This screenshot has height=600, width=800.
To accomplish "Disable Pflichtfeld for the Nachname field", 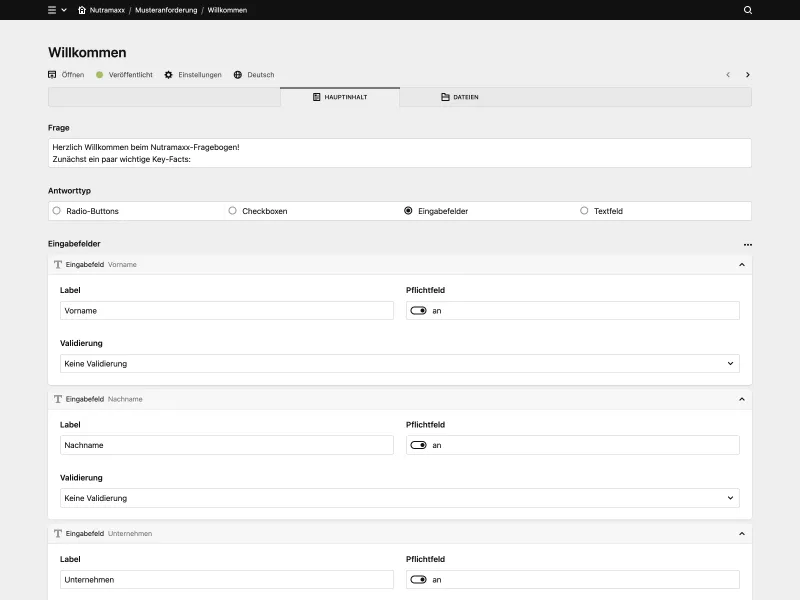I will tap(419, 444).
